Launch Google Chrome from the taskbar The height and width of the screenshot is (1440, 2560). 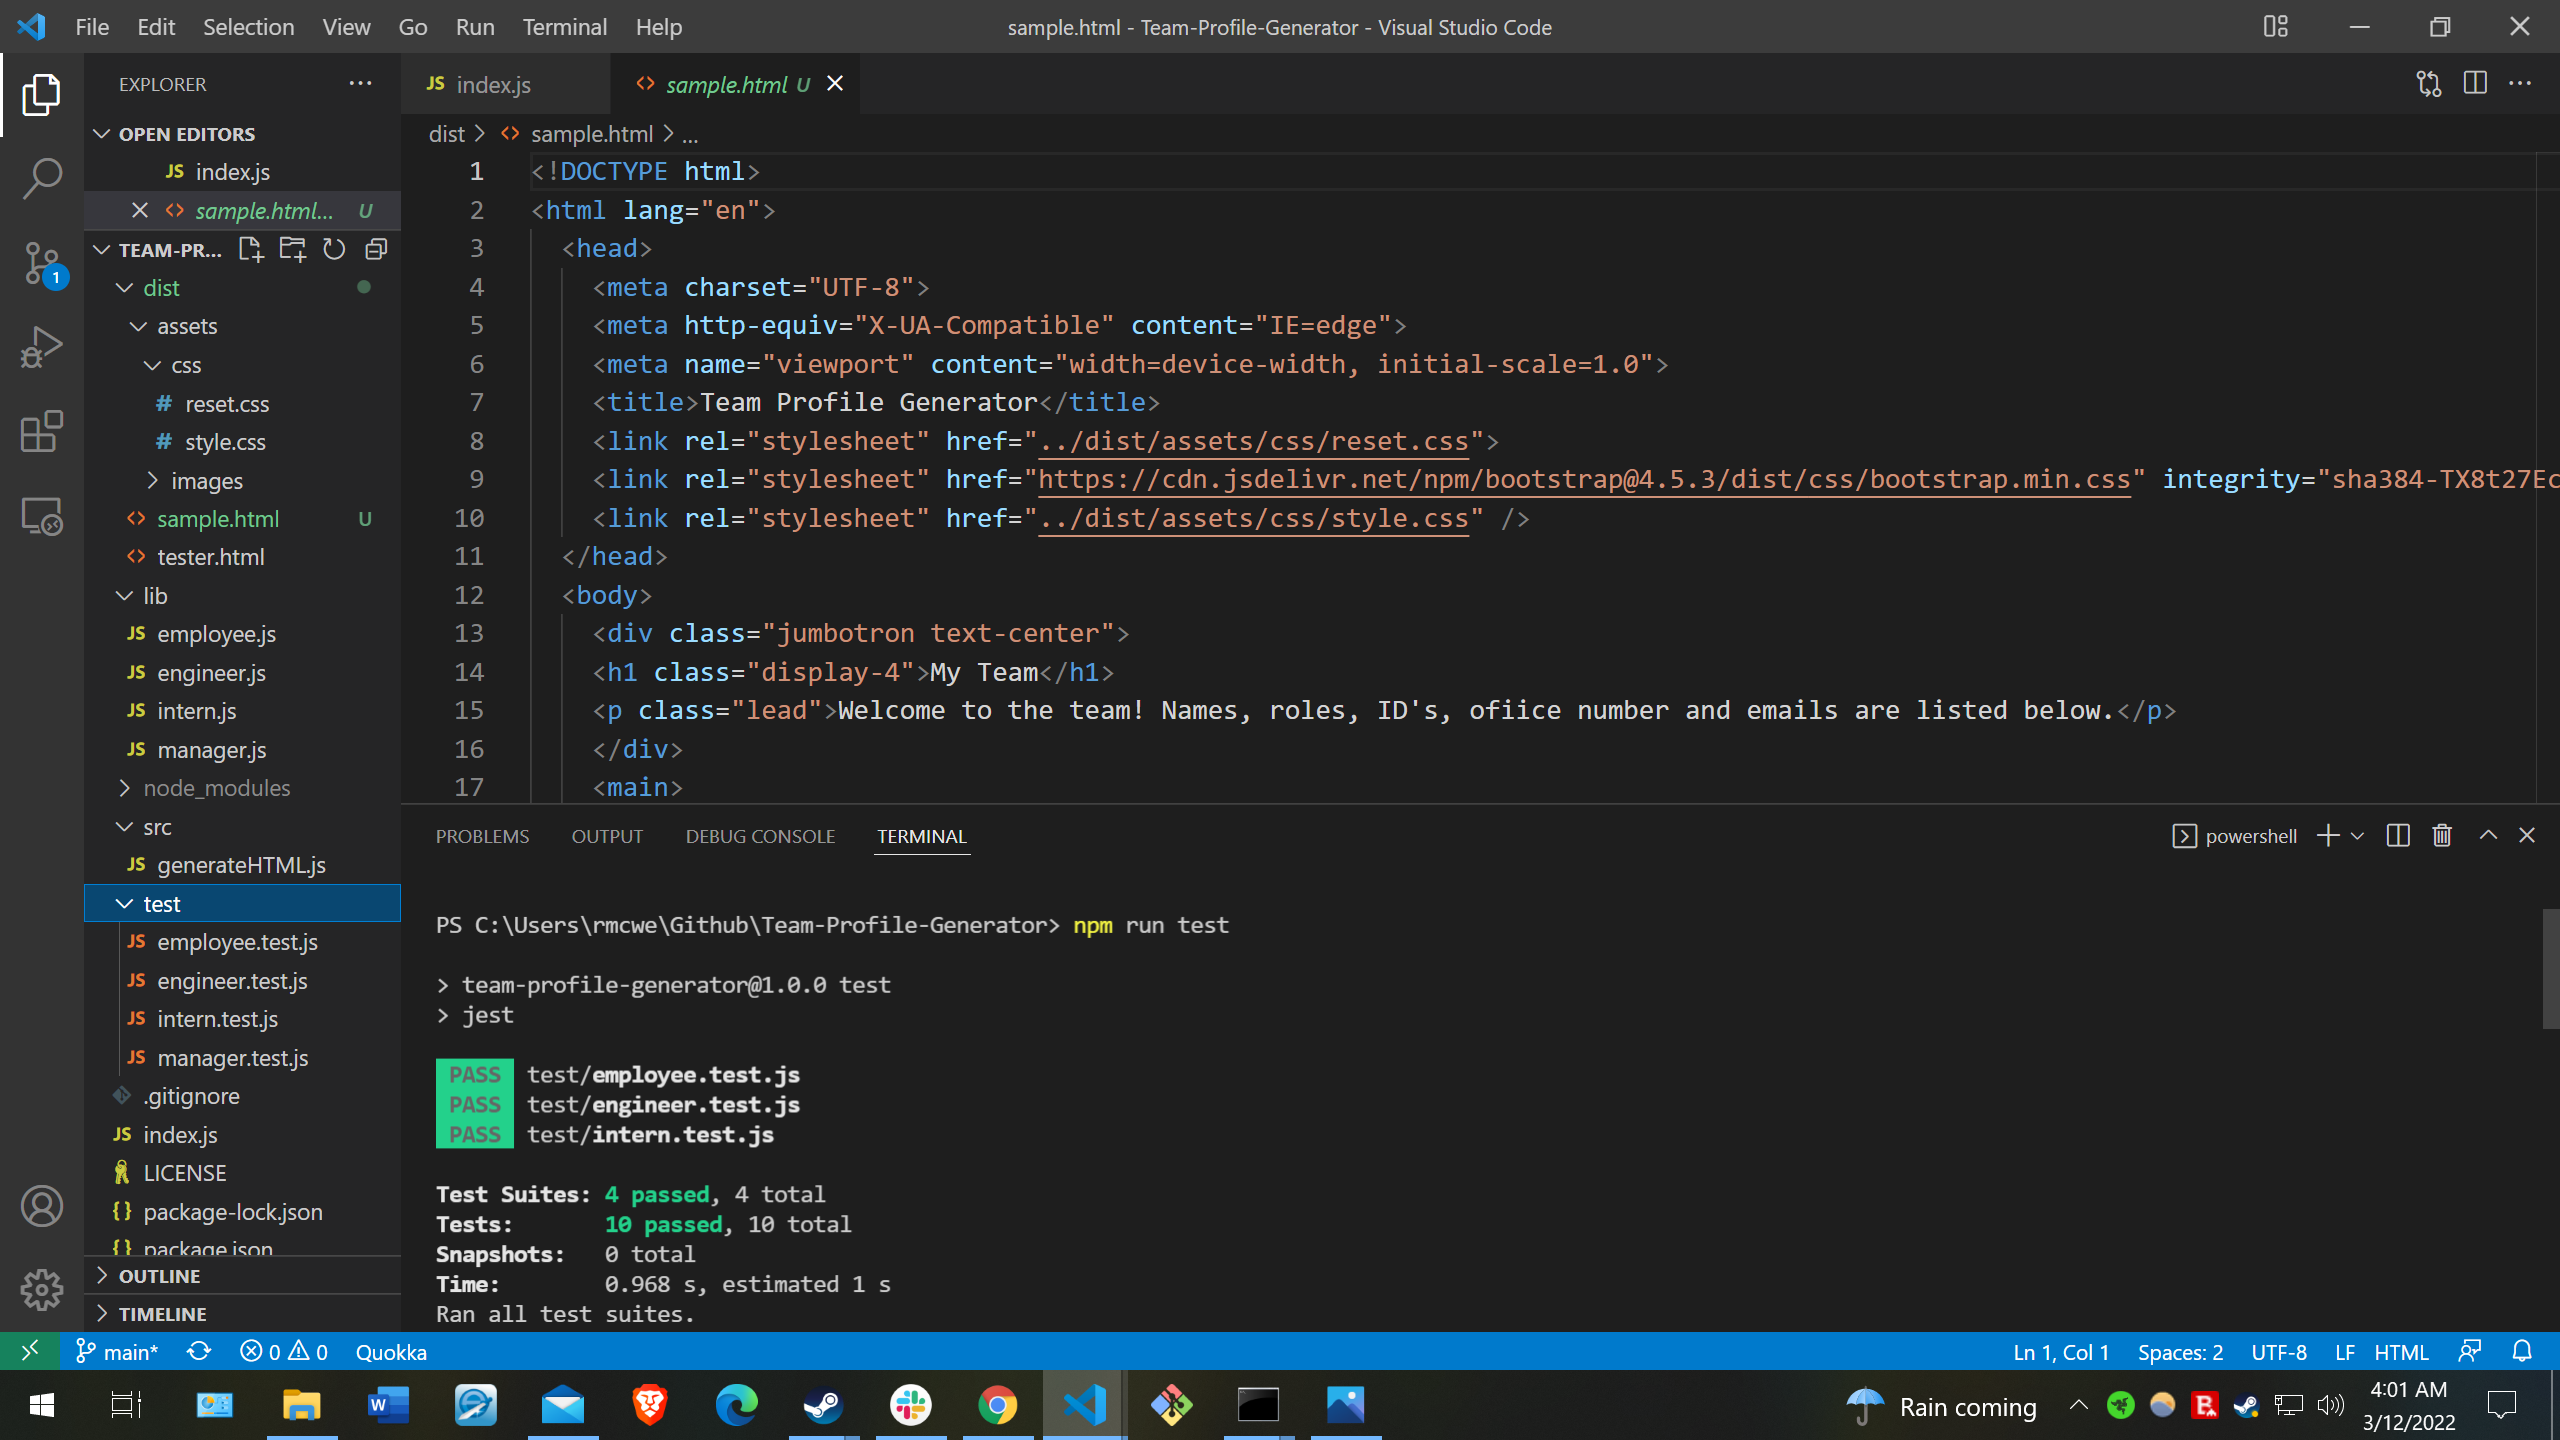pyautogui.click(x=997, y=1404)
